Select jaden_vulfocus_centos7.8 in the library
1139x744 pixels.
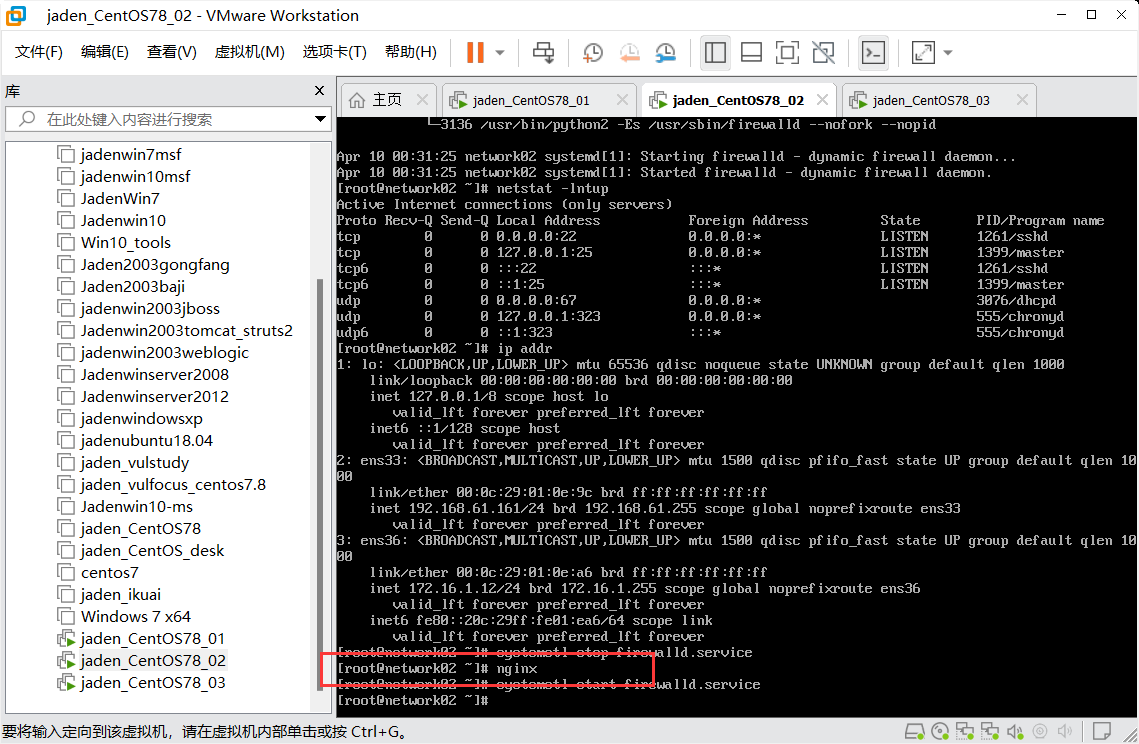point(173,485)
